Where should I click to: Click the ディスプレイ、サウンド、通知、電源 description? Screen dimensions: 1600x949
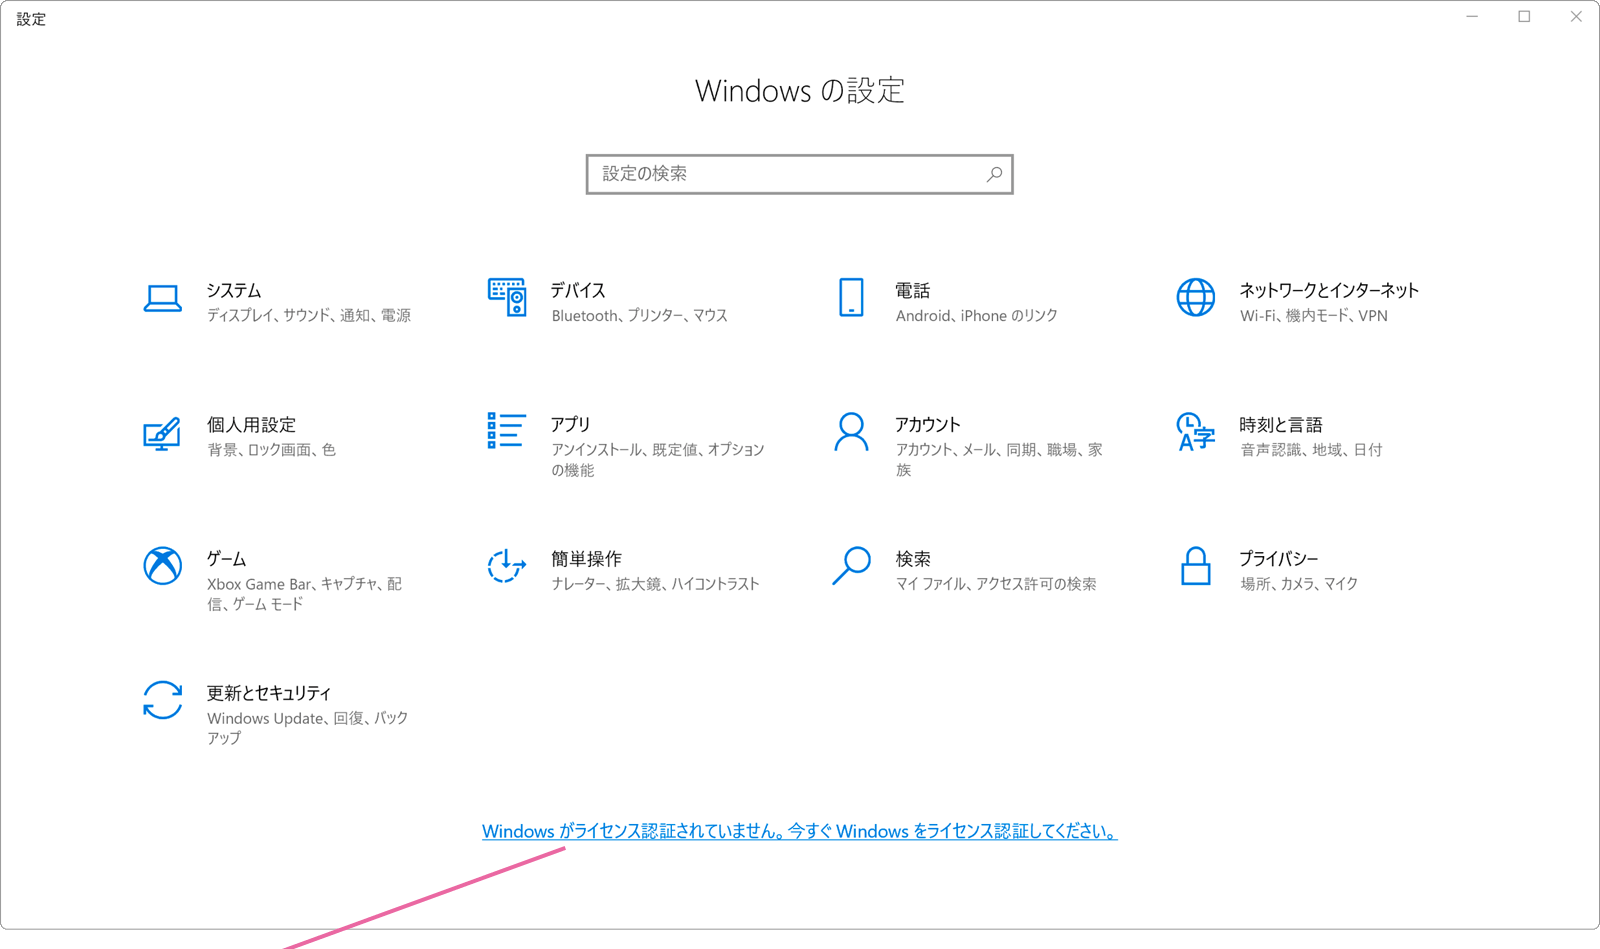pos(309,316)
